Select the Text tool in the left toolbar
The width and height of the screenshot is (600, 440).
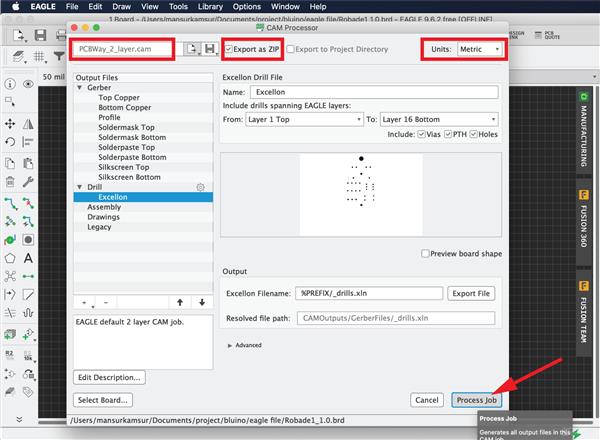point(27,258)
